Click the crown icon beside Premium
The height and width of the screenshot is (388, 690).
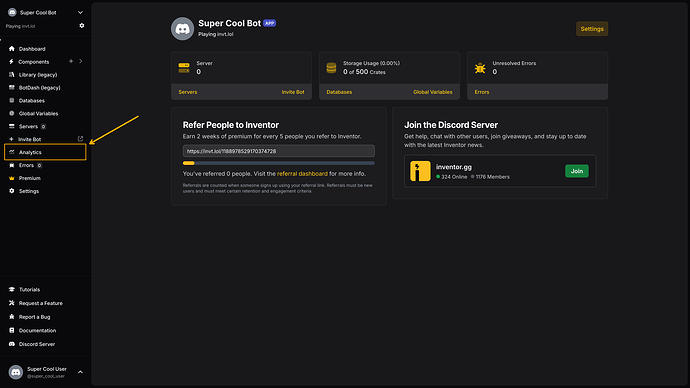12,178
